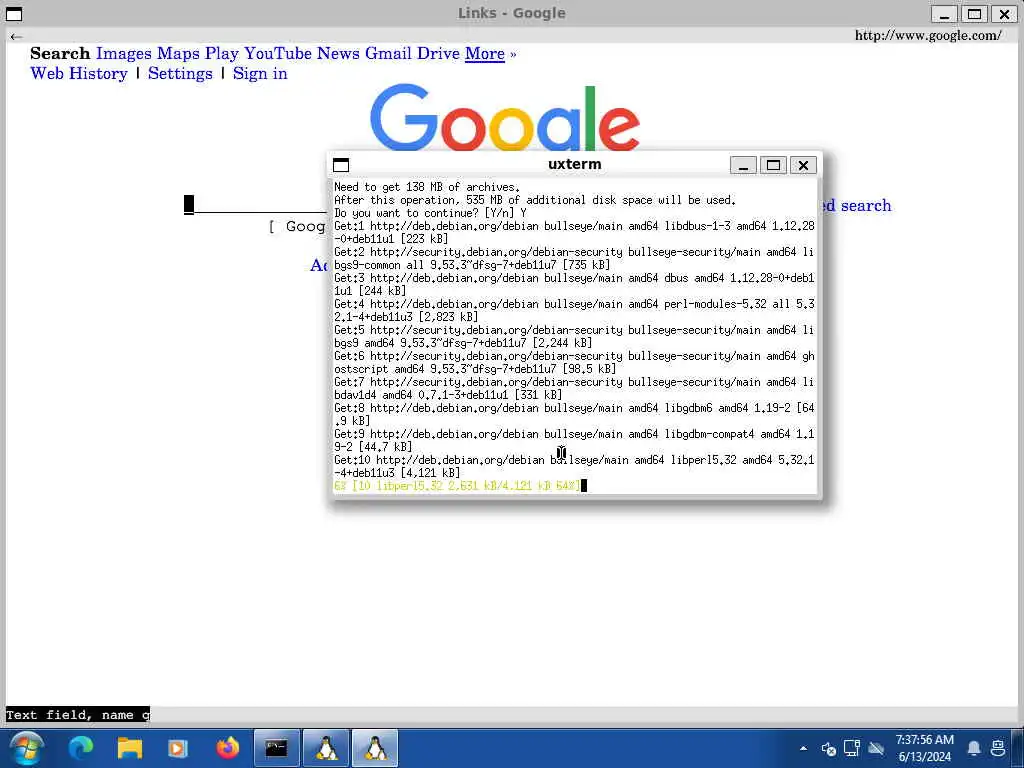Open the Gmail link

point(388,54)
